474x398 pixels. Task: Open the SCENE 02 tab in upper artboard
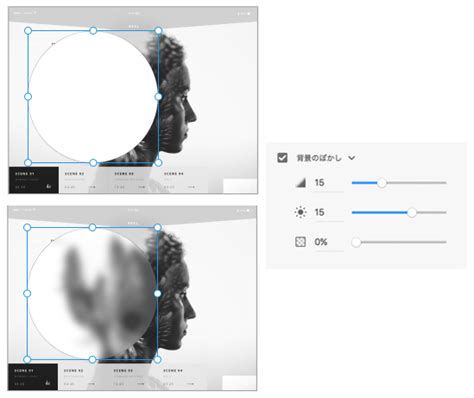click(x=83, y=180)
